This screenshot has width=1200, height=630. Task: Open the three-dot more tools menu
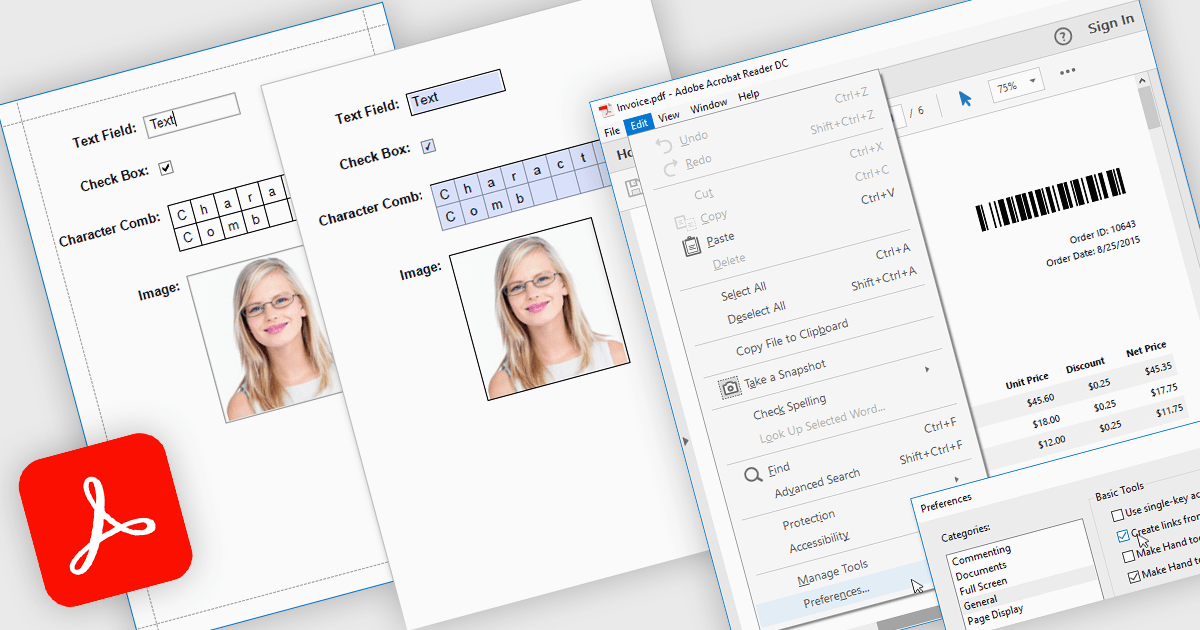pos(1067,71)
